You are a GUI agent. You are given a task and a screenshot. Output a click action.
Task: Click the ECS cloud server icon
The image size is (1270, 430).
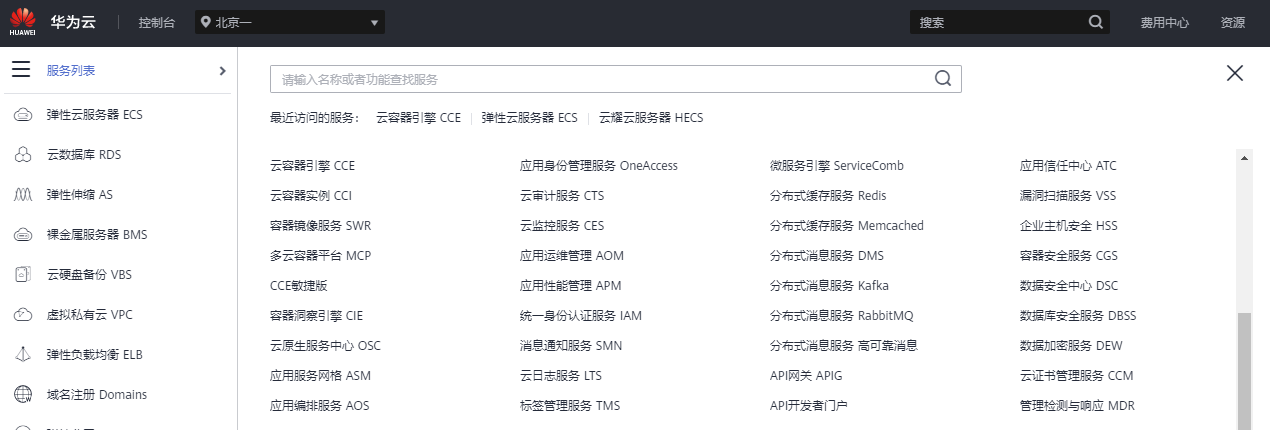[22, 115]
